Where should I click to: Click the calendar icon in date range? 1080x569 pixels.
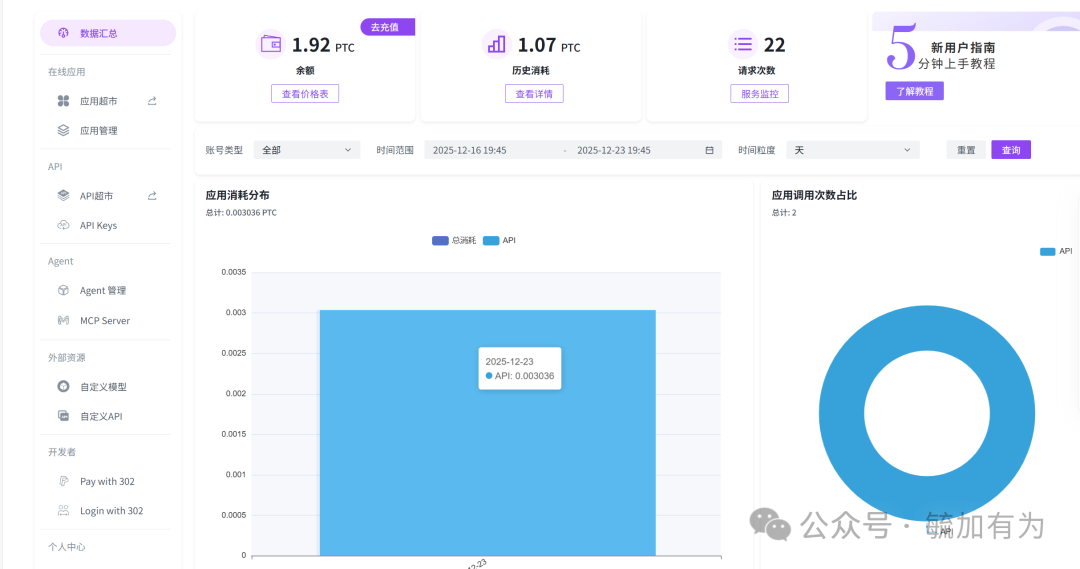709,150
